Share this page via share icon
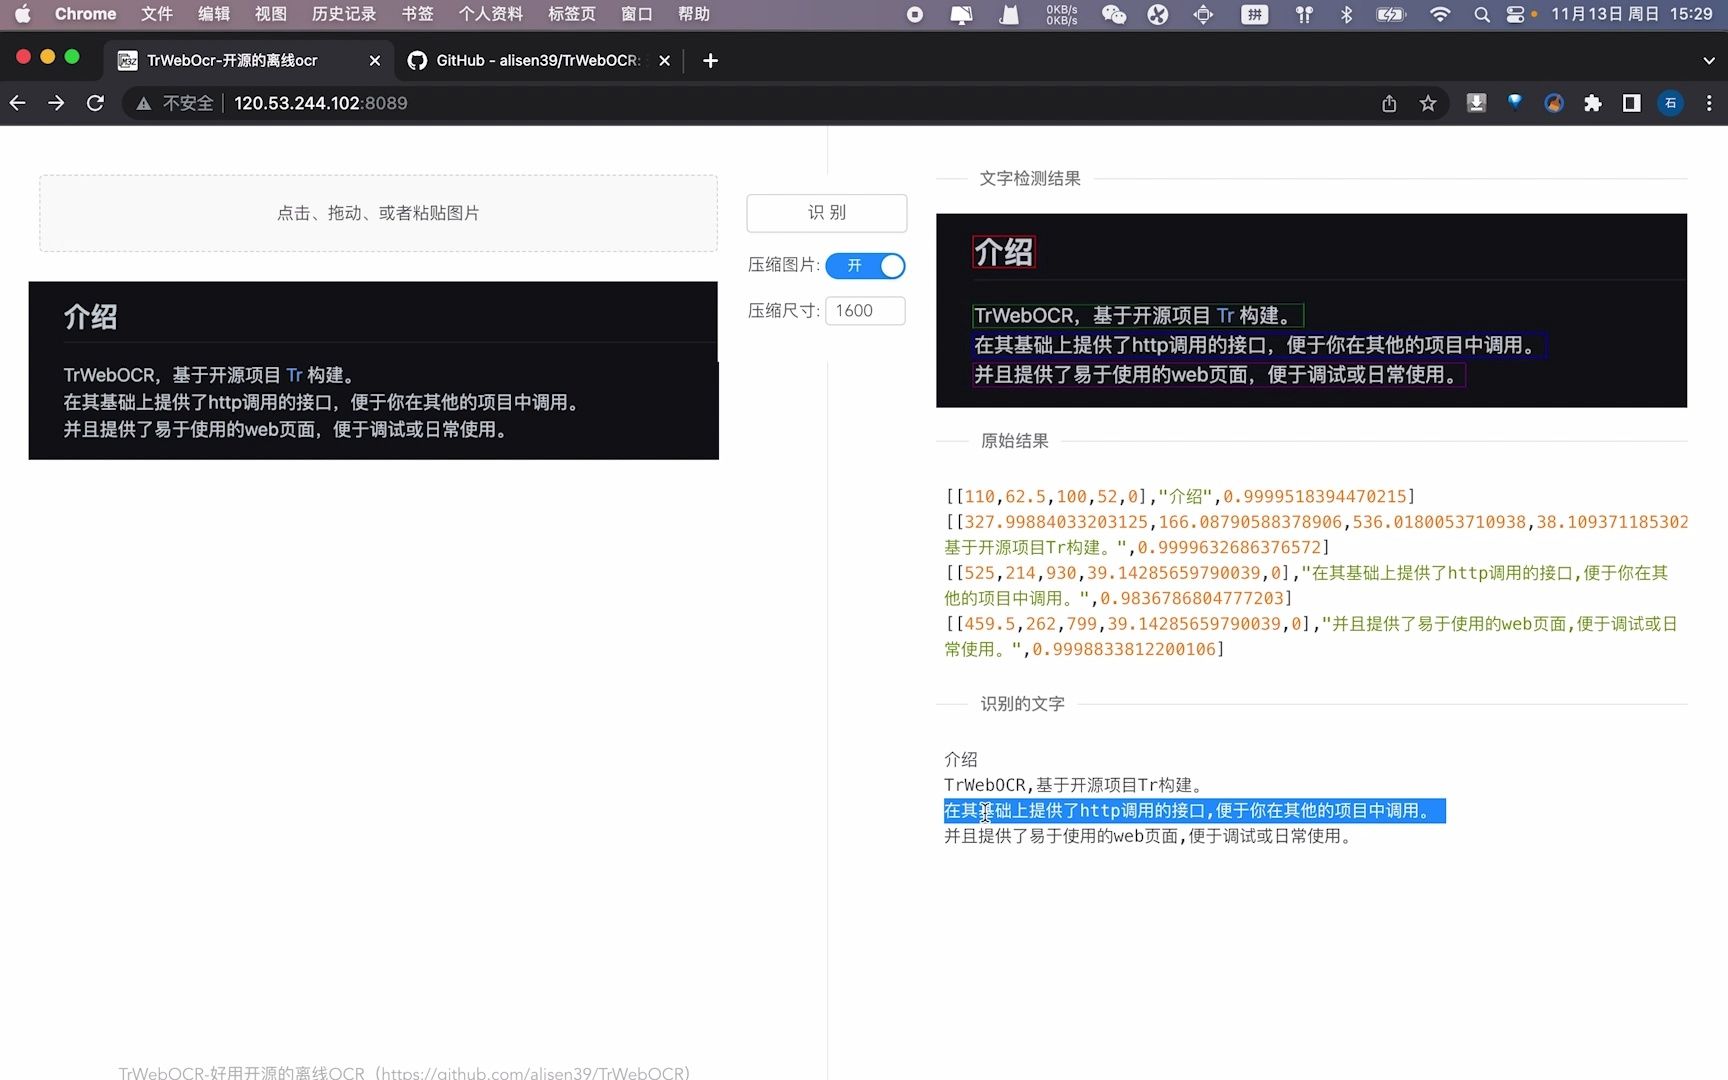The height and width of the screenshot is (1080, 1728). [x=1389, y=103]
